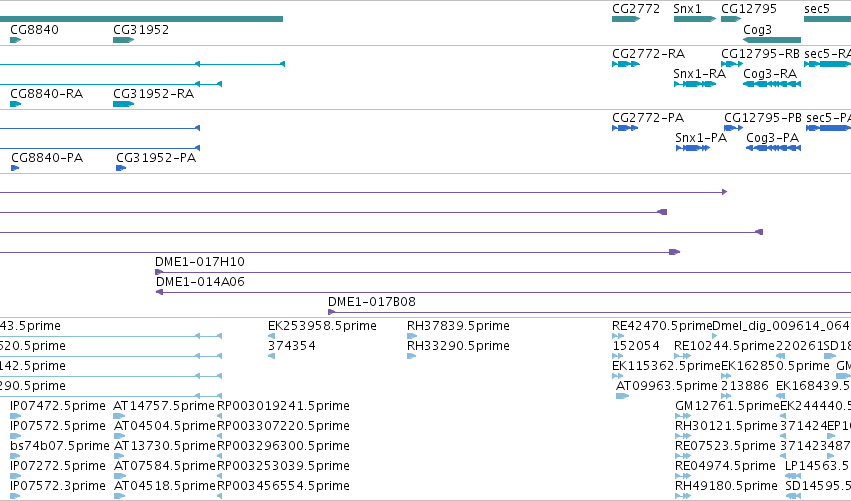Click the CG12795-PB protein label

[x=763, y=118]
